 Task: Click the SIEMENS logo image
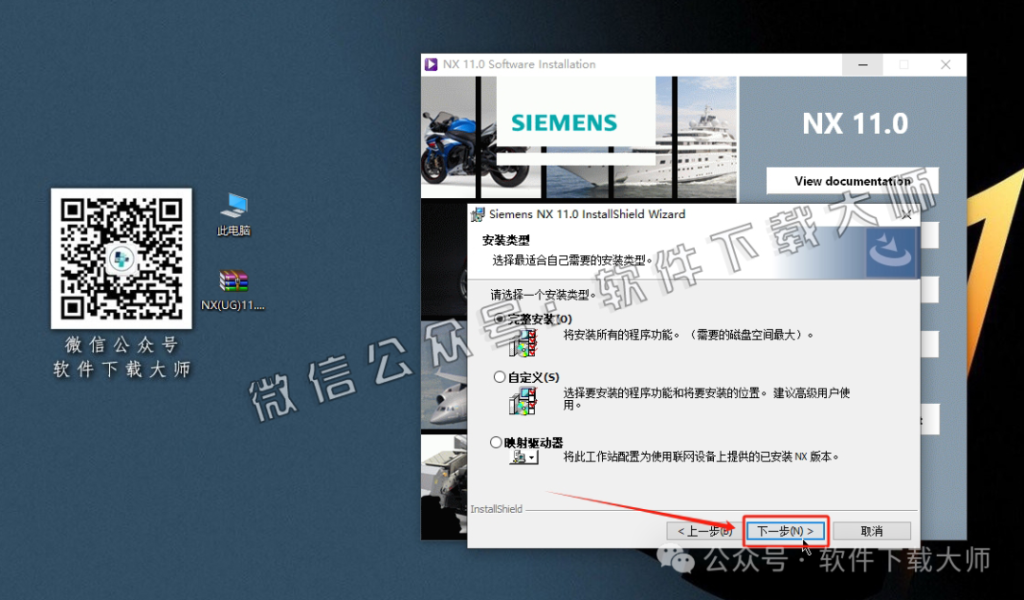562,122
